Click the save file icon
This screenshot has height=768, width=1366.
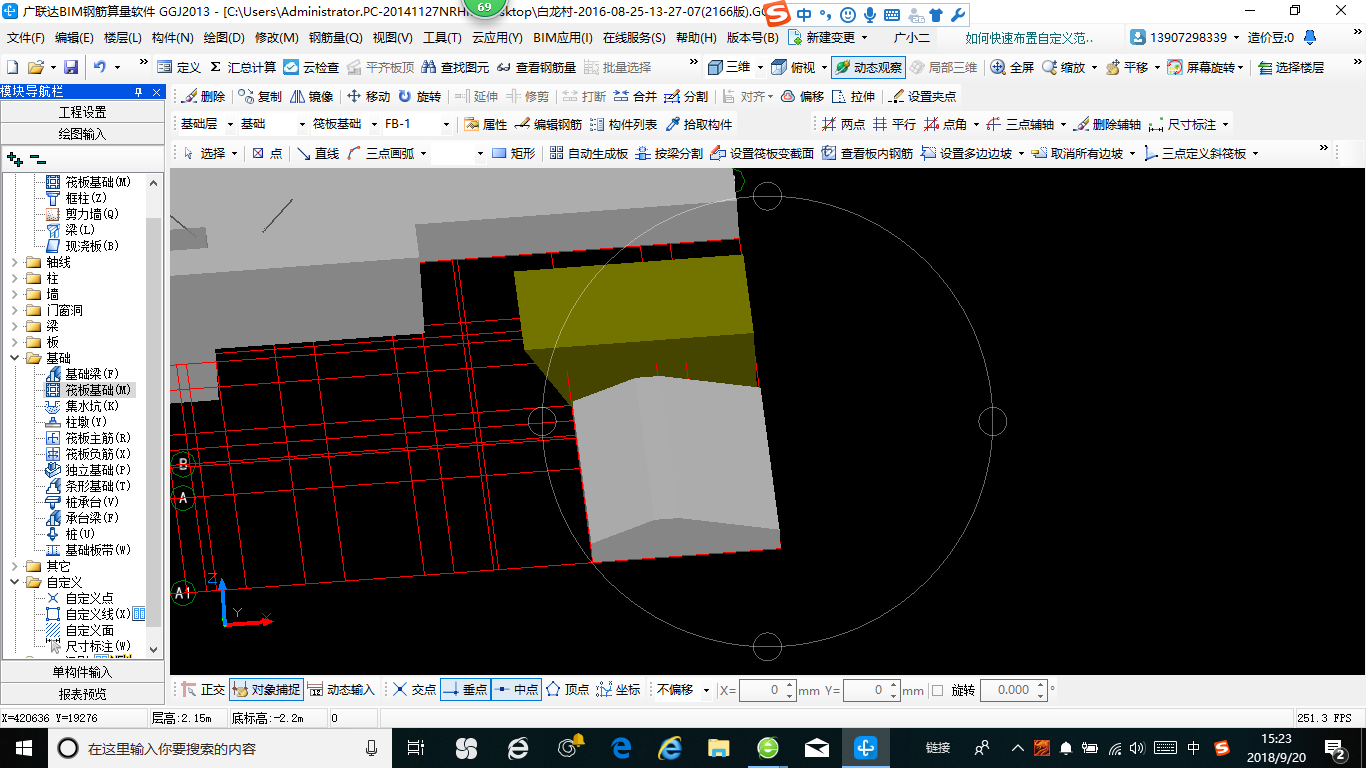71,67
